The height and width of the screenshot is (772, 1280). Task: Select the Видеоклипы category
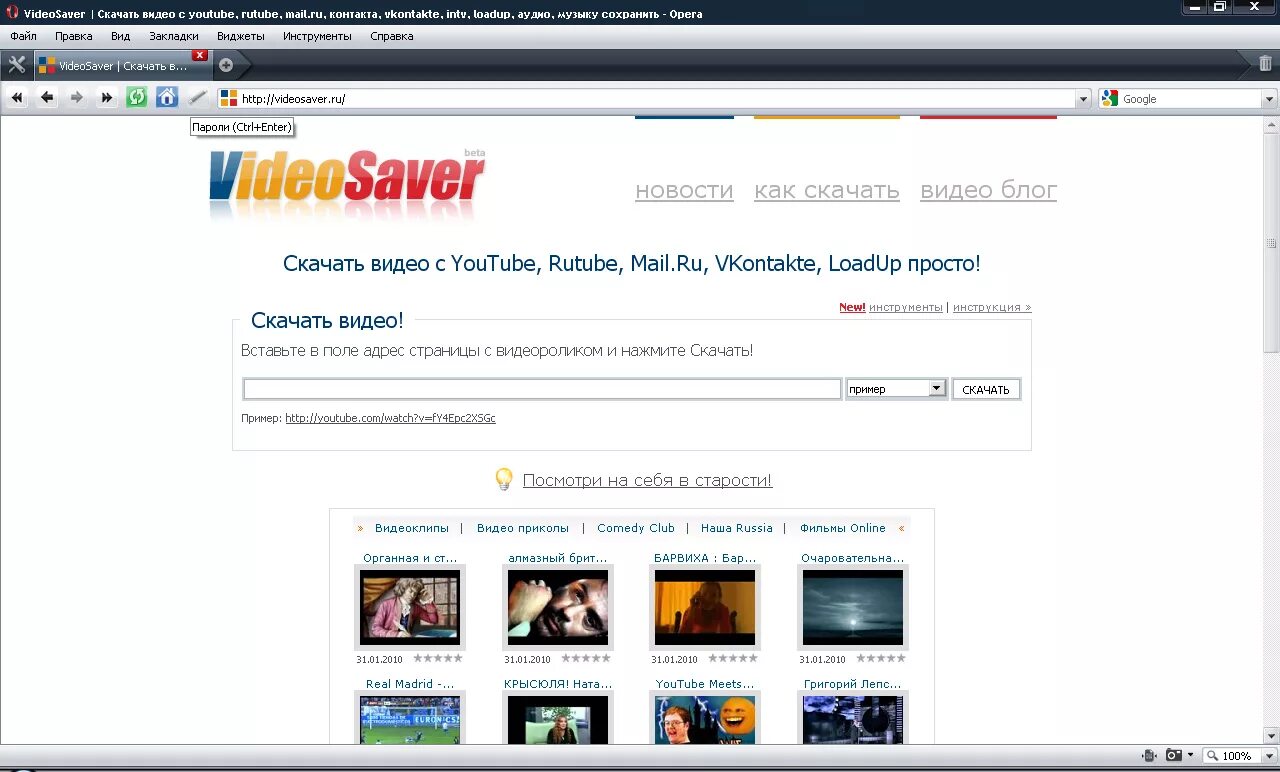pyautogui.click(x=411, y=528)
